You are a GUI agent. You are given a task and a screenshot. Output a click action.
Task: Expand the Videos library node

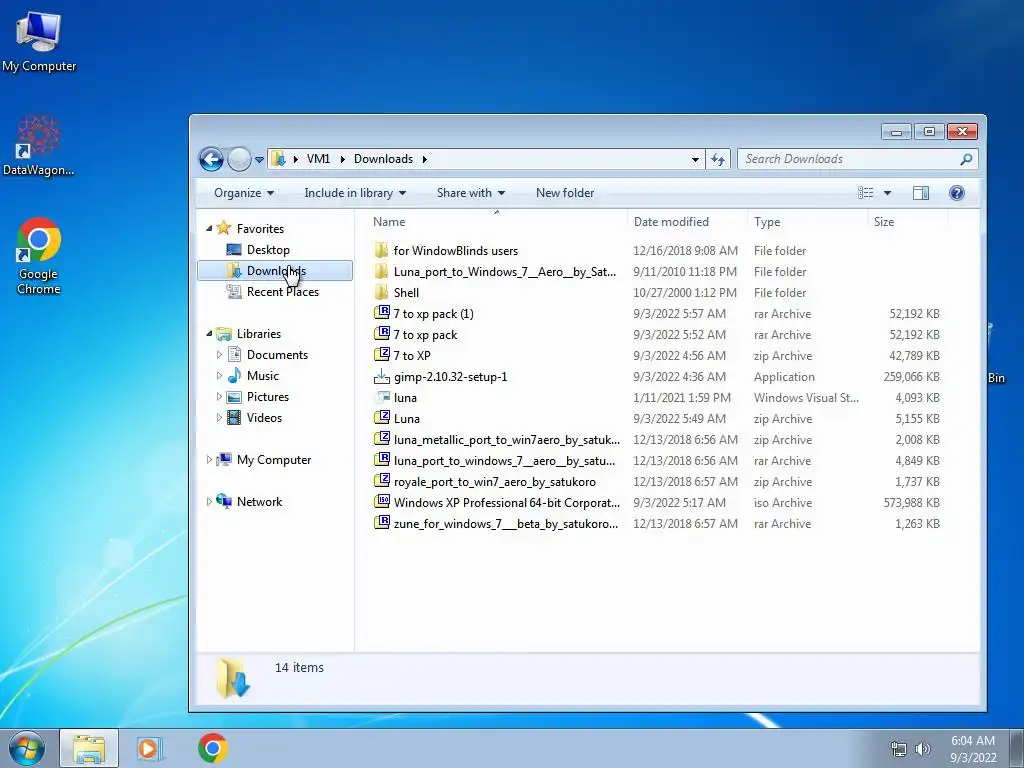tap(219, 417)
